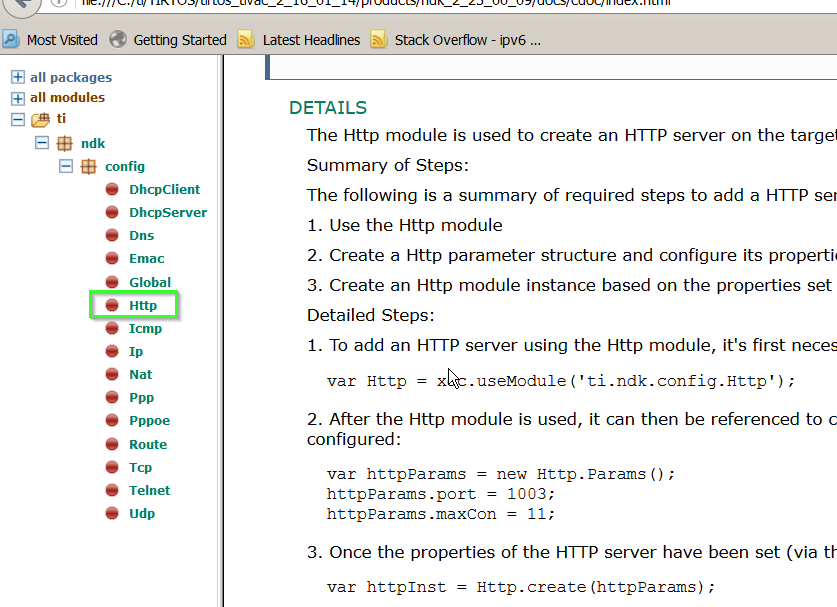Click the 'Detailed Steps:' text

[x=370, y=316]
